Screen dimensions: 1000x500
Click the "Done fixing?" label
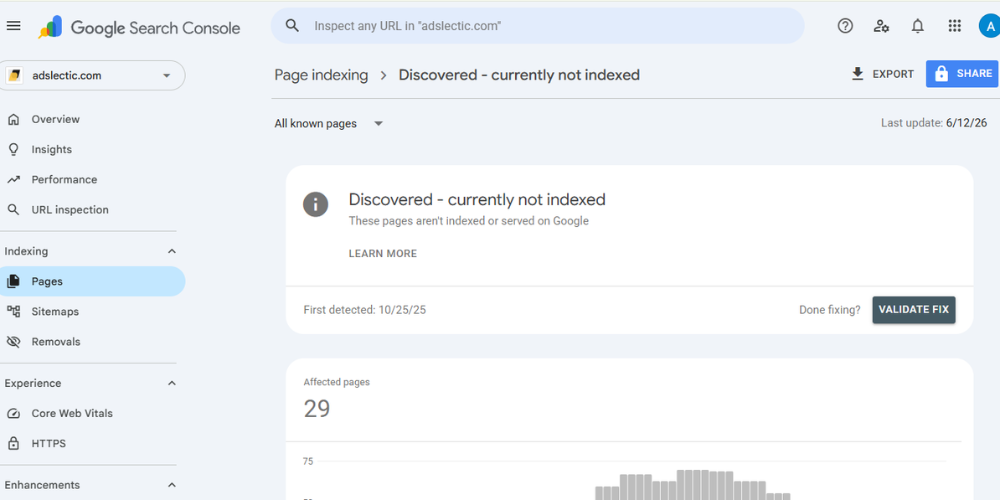[829, 310]
